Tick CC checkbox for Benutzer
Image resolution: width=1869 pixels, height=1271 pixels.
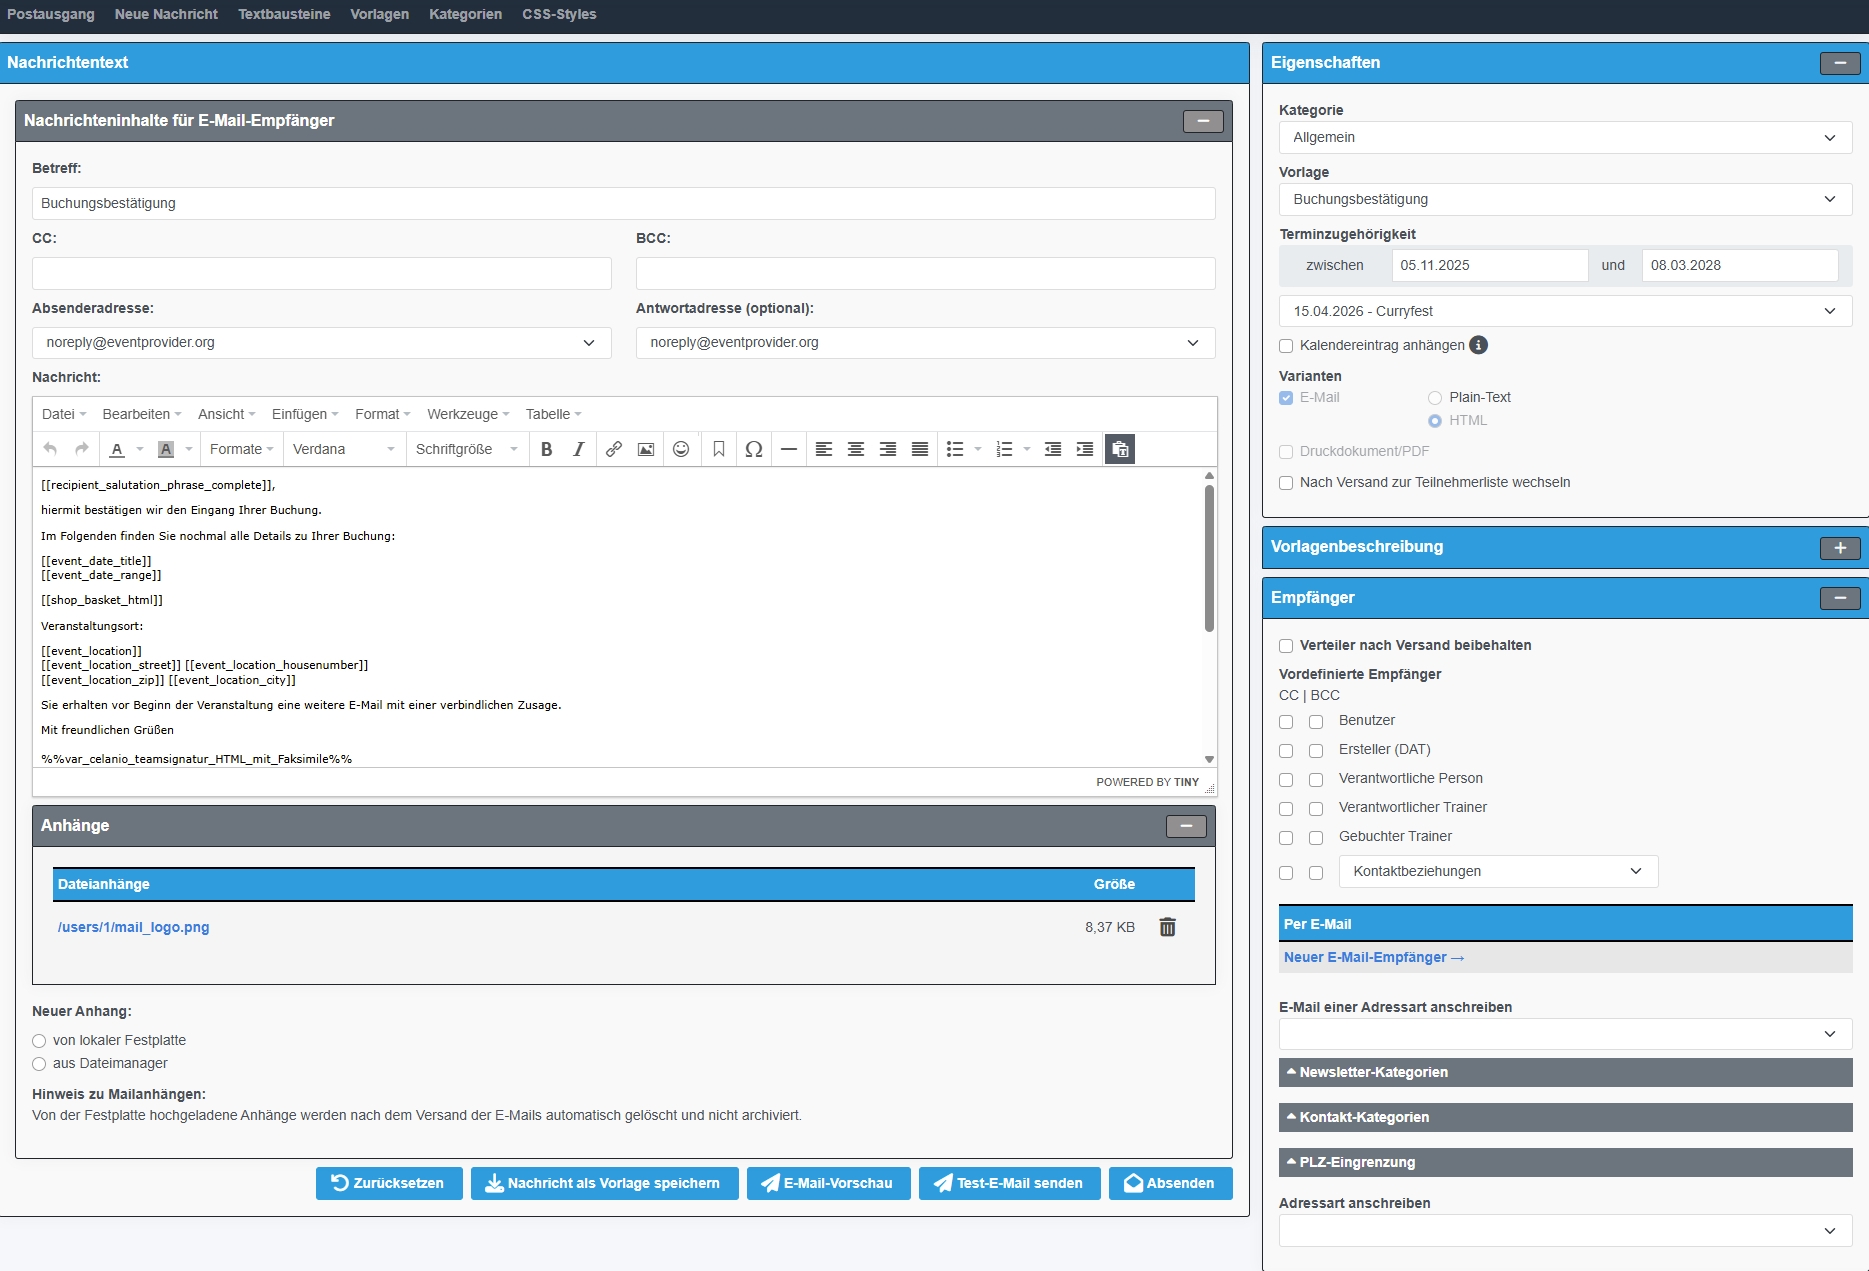[1286, 722]
